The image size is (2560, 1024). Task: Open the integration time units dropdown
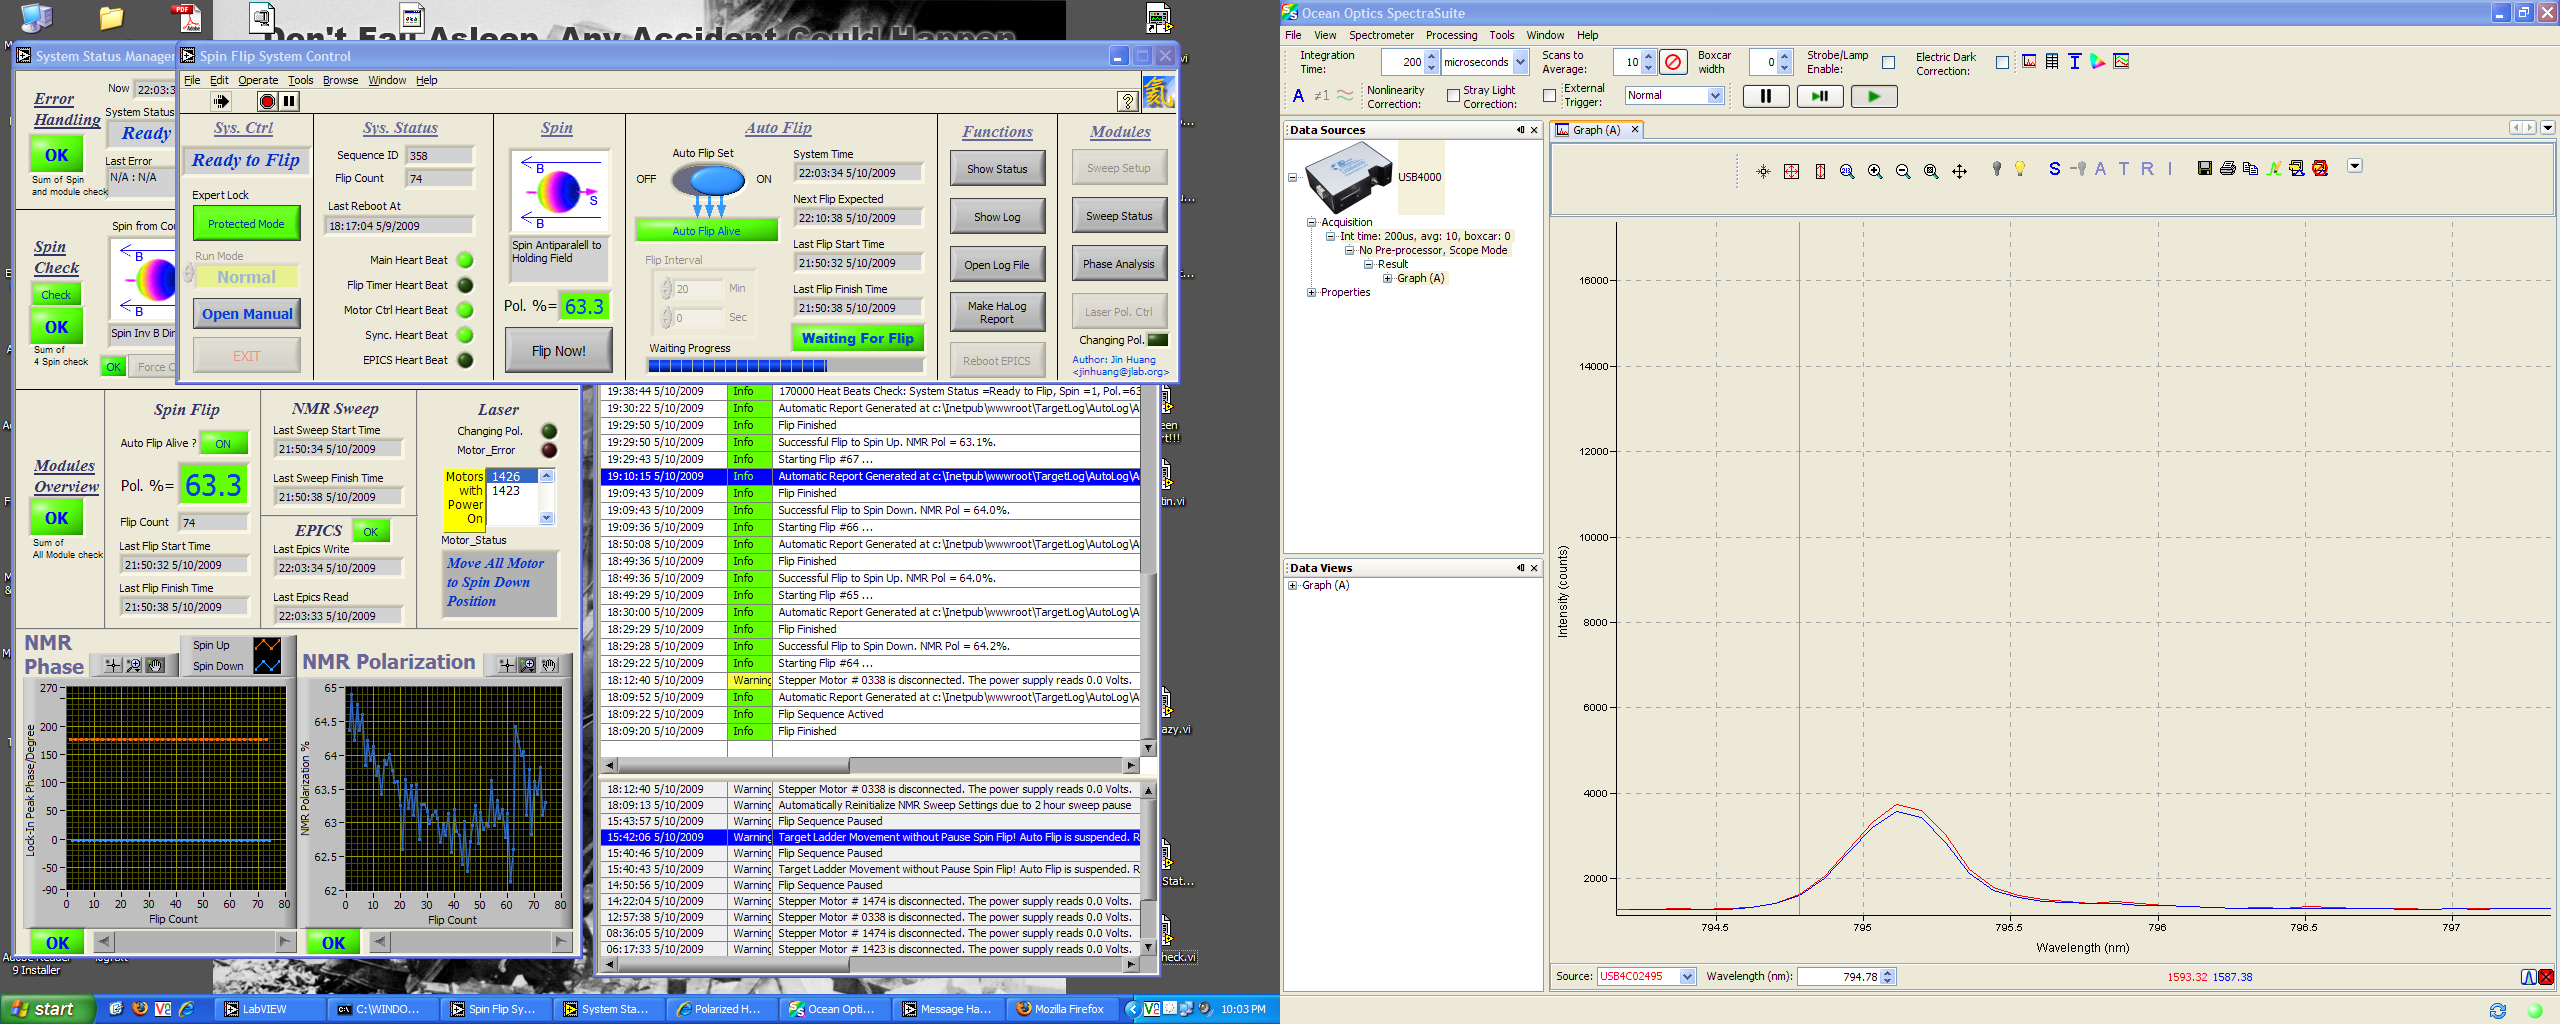pos(1520,62)
